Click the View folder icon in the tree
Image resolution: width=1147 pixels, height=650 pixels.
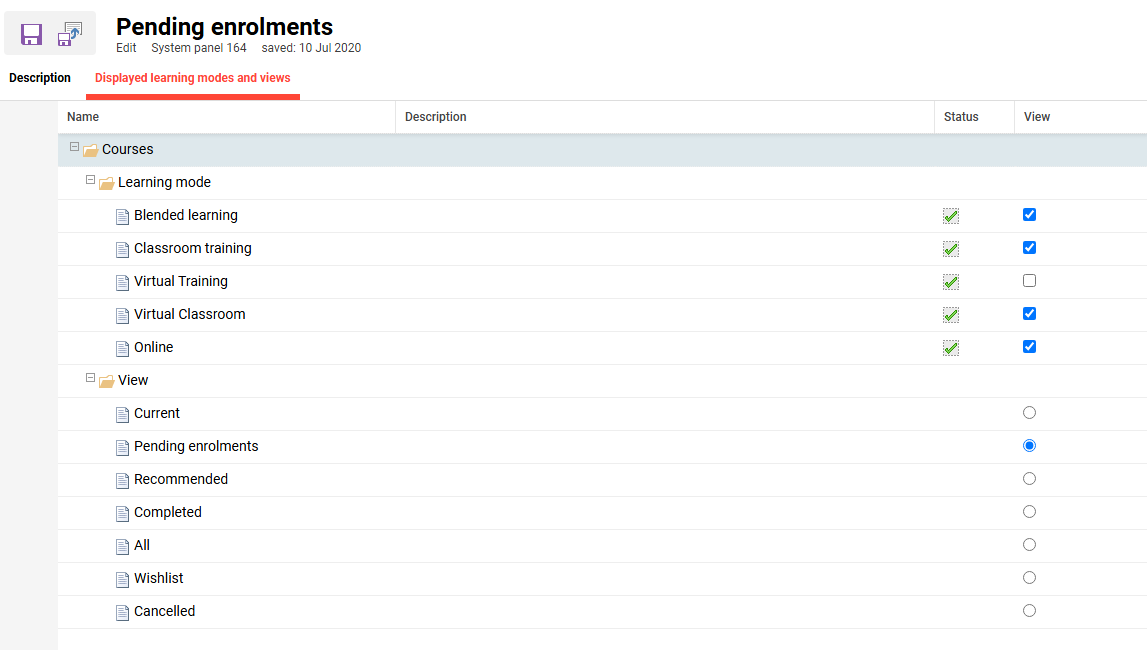coord(107,381)
